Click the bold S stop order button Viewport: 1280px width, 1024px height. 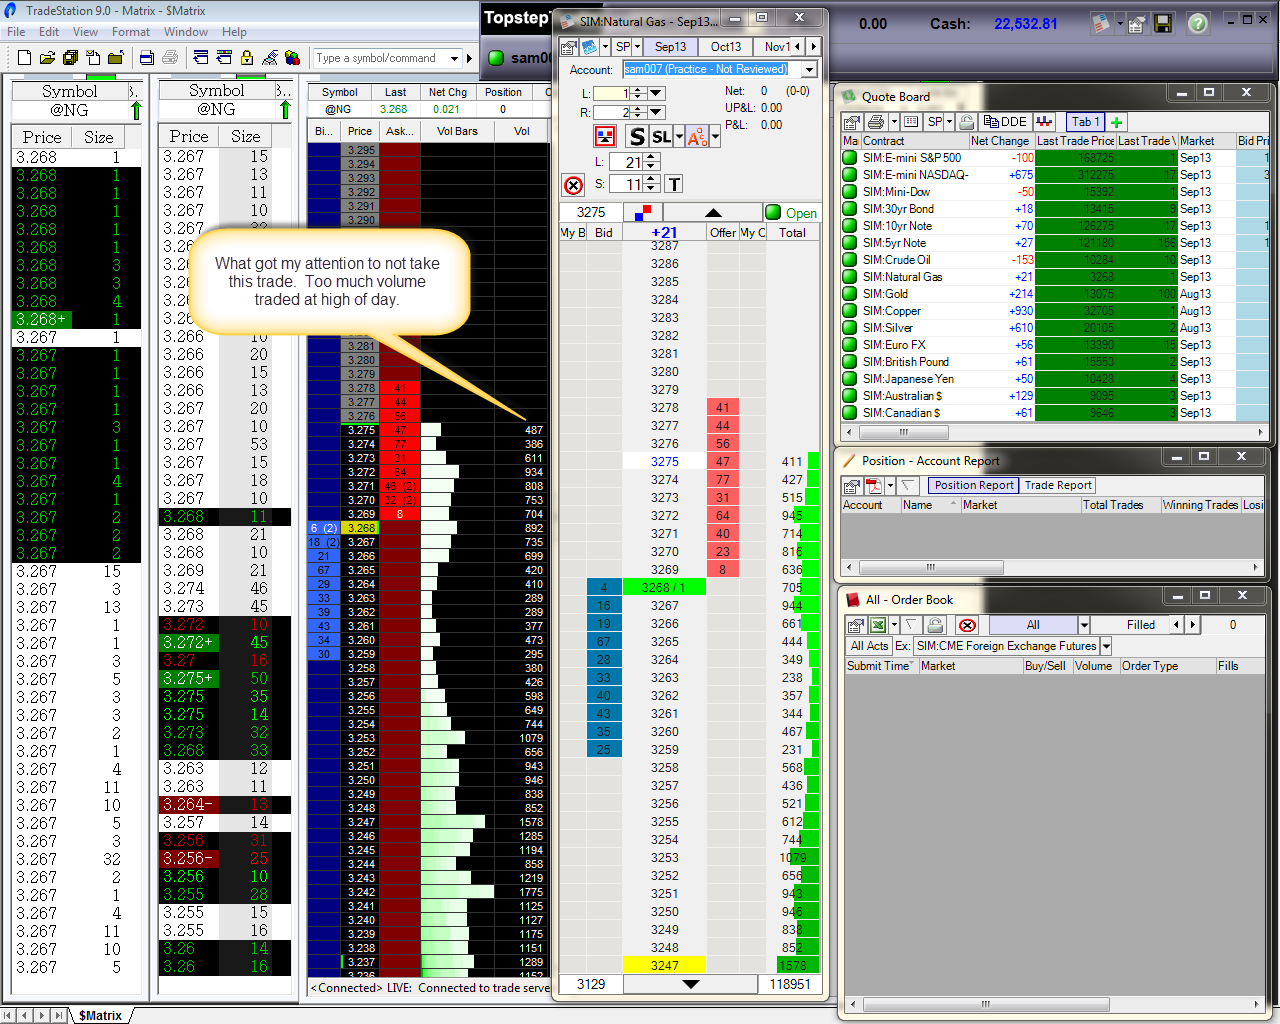637,136
